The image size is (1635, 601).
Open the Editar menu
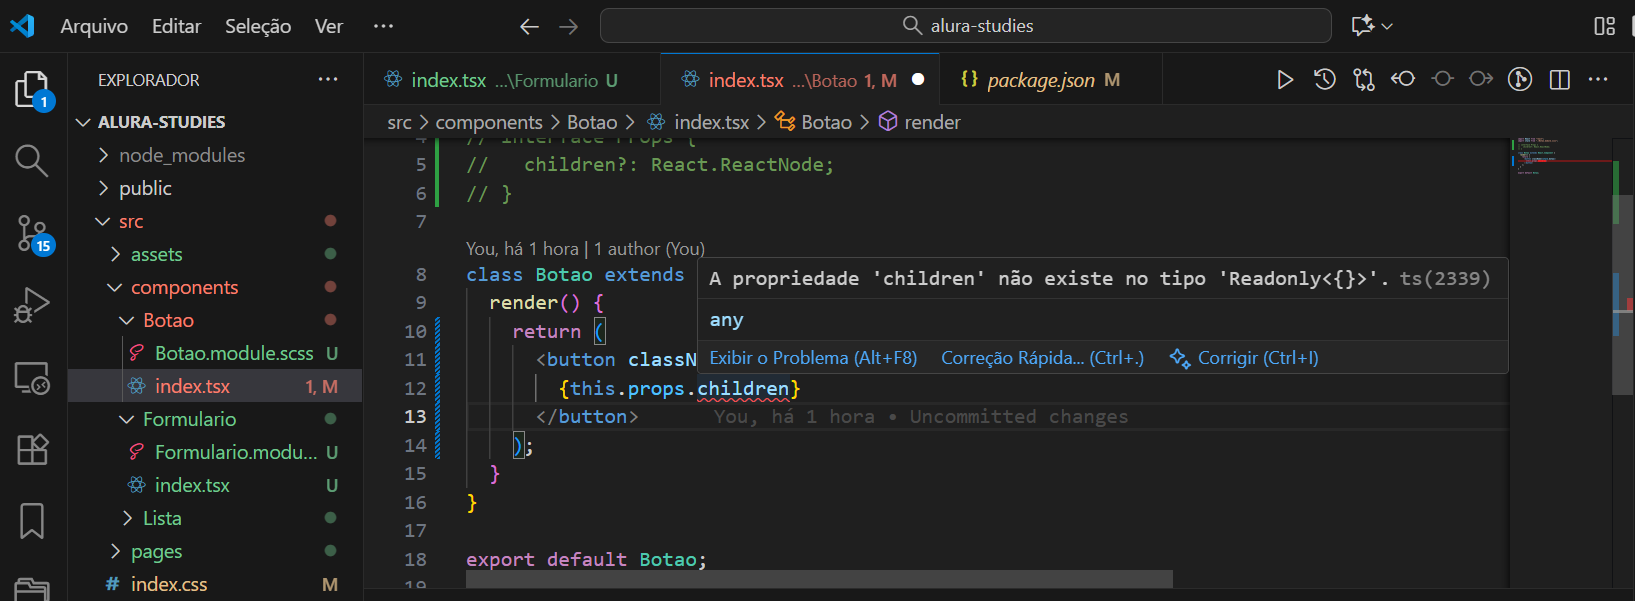pyautogui.click(x=176, y=26)
